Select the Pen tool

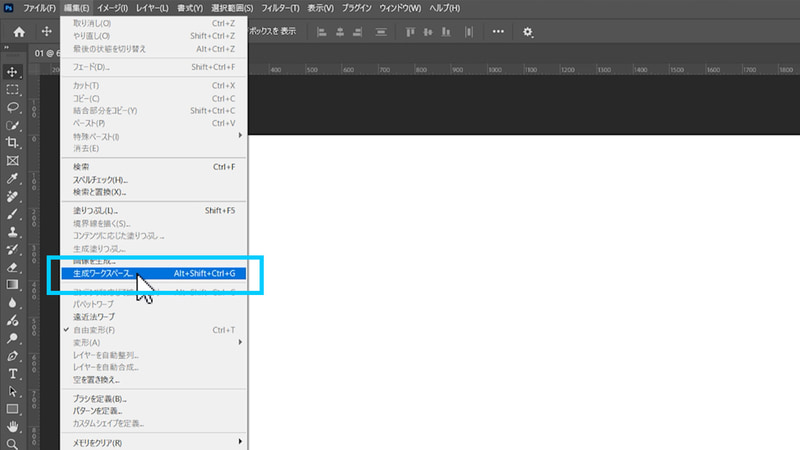point(12,356)
